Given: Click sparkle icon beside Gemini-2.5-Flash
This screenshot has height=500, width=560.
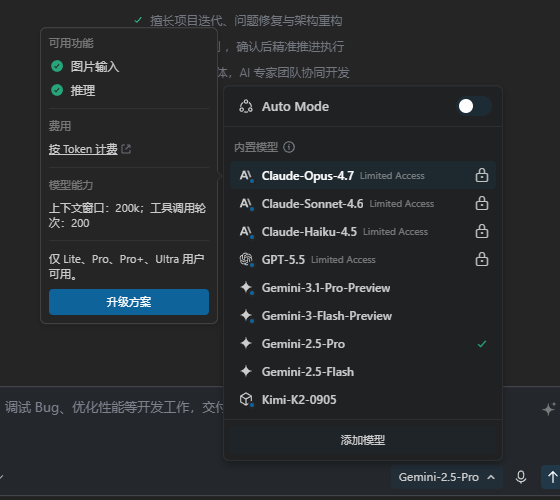Looking at the screenshot, I should pyautogui.click(x=246, y=371).
